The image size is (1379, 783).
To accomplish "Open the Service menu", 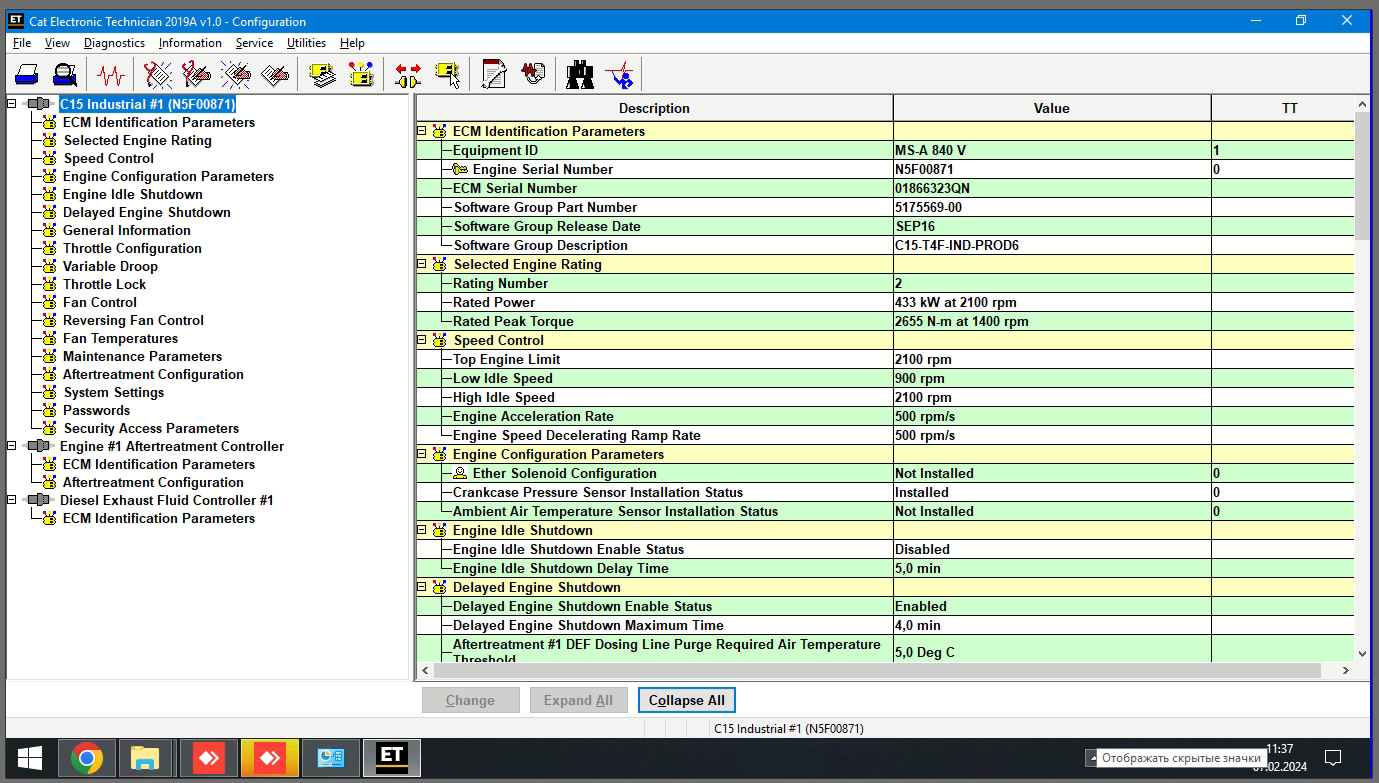I will [254, 43].
